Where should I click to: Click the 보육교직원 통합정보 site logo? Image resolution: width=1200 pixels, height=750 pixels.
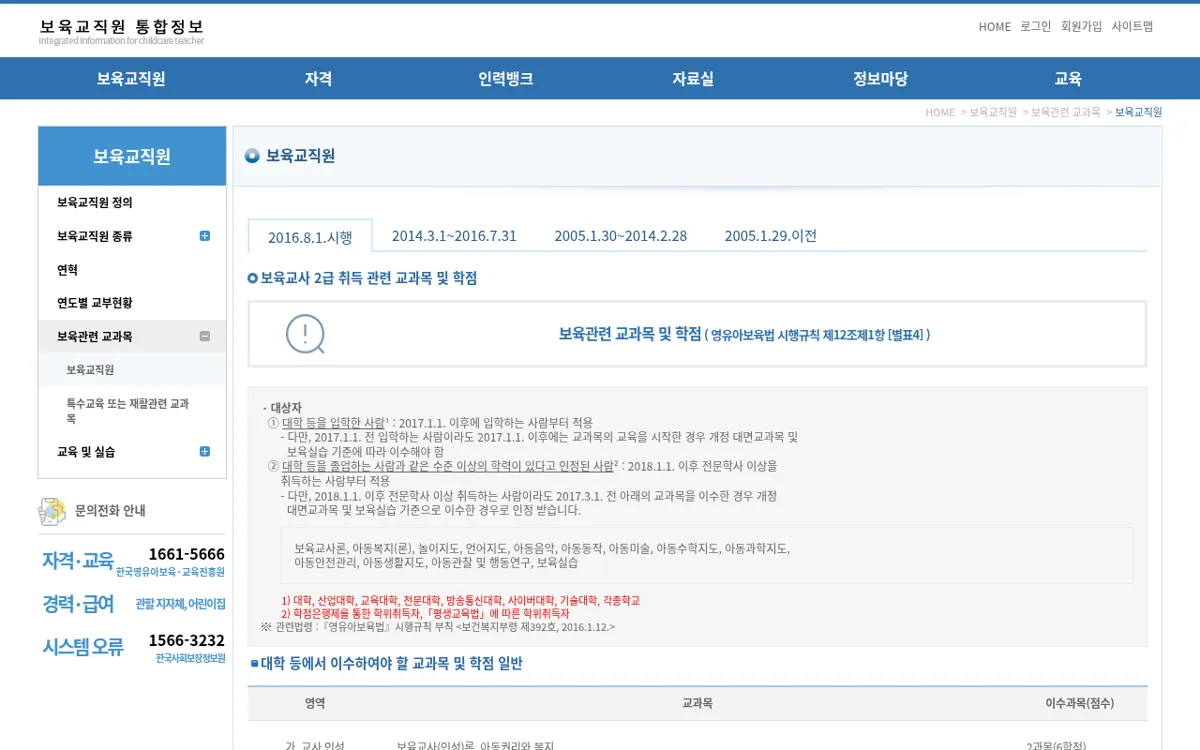coord(121,31)
